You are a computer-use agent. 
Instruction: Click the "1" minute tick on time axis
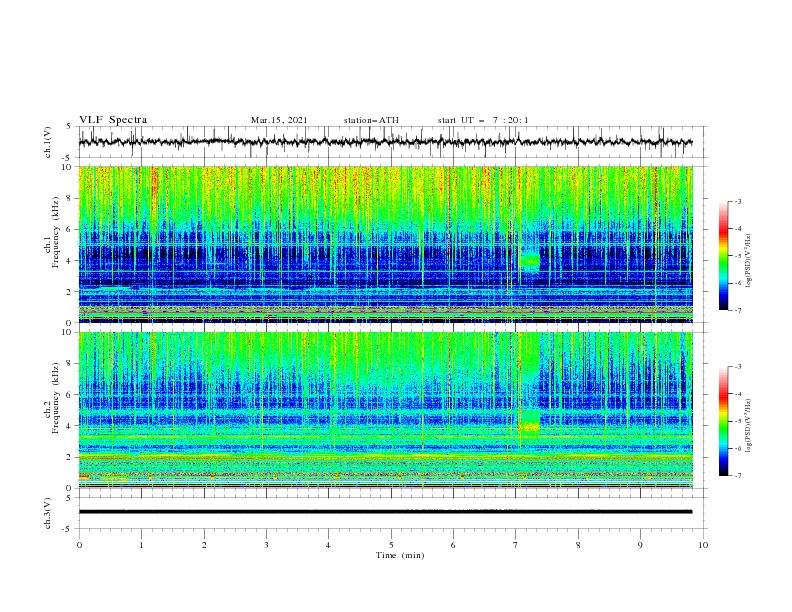[141, 545]
